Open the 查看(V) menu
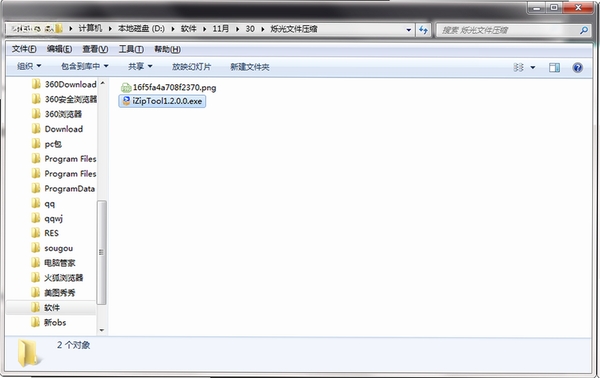Viewport: 600px width, 378px height. pyautogui.click(x=95, y=49)
